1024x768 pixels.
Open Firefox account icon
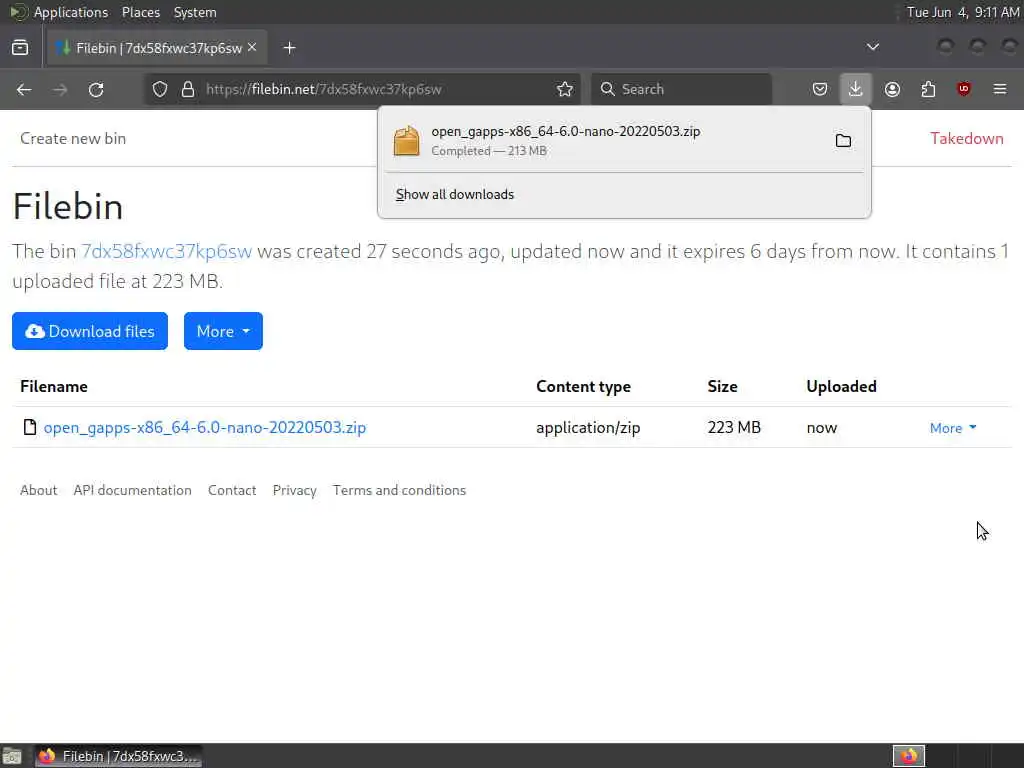tap(892, 89)
